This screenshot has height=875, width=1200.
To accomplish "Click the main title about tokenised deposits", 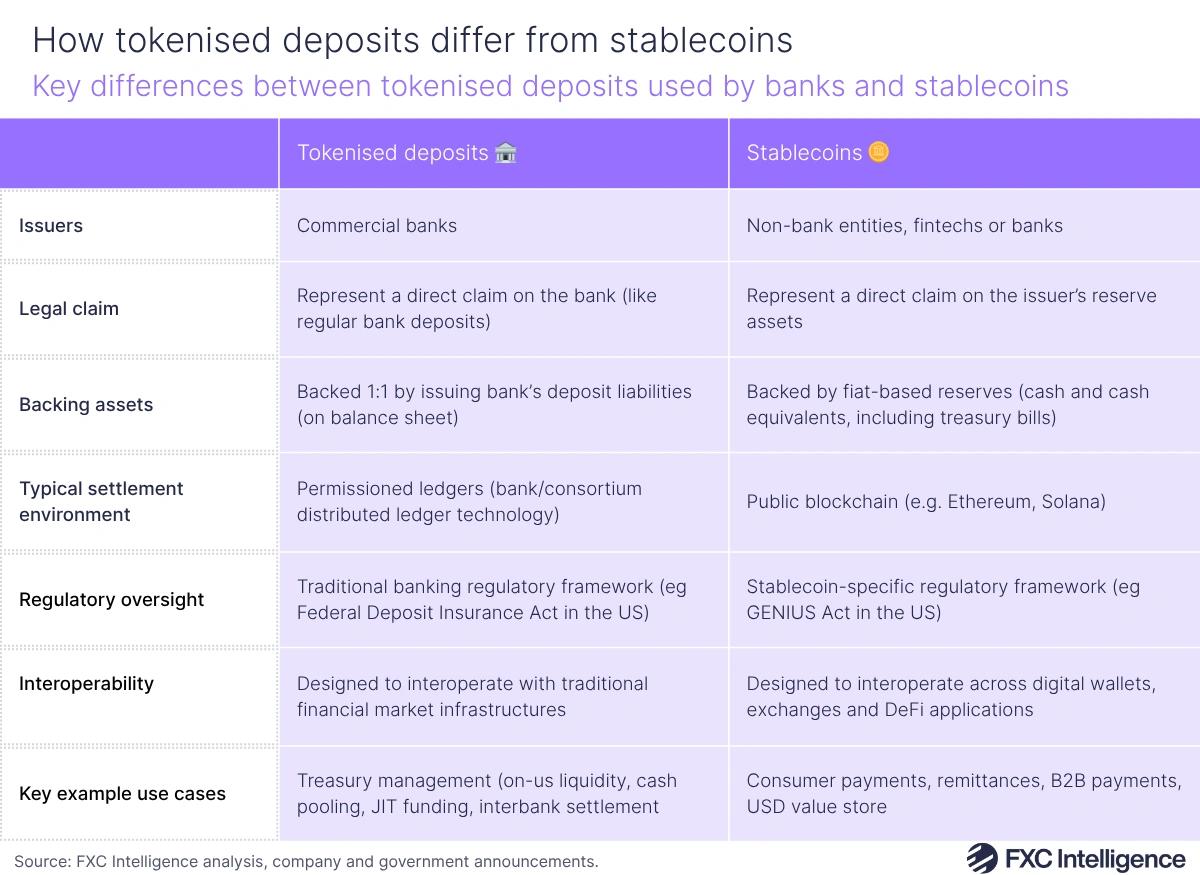I will [x=412, y=40].
